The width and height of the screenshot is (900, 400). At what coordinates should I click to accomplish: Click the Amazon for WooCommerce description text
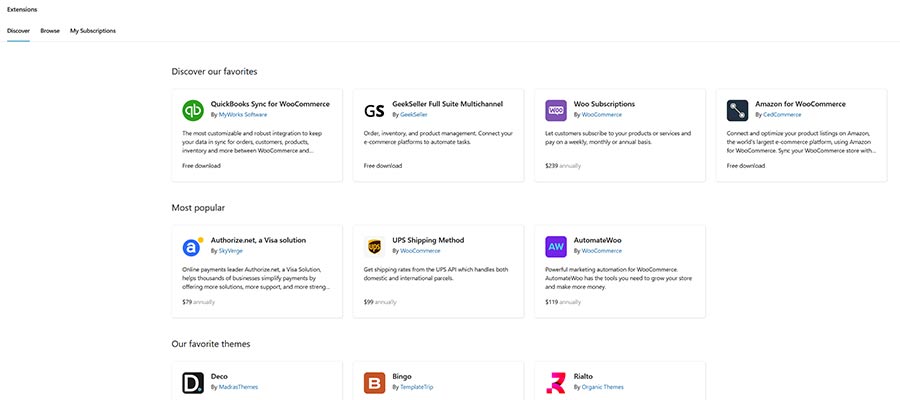pos(802,142)
